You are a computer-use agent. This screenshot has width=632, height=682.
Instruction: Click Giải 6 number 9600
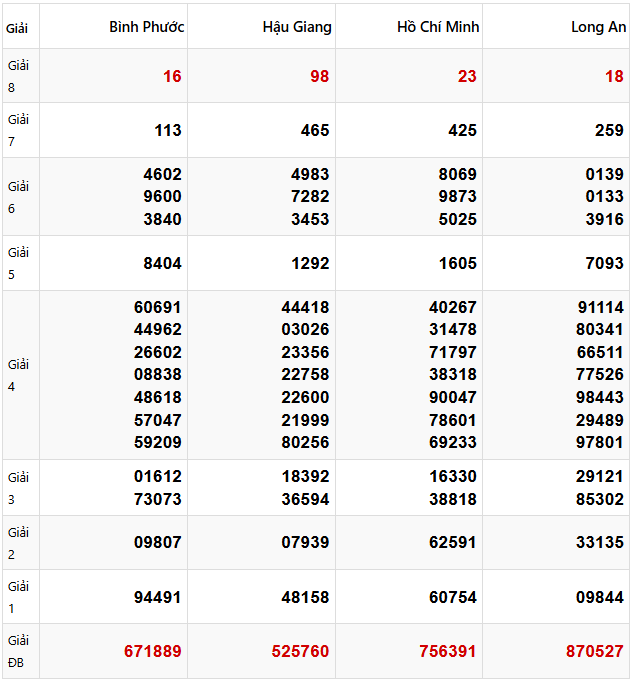(x=163, y=196)
